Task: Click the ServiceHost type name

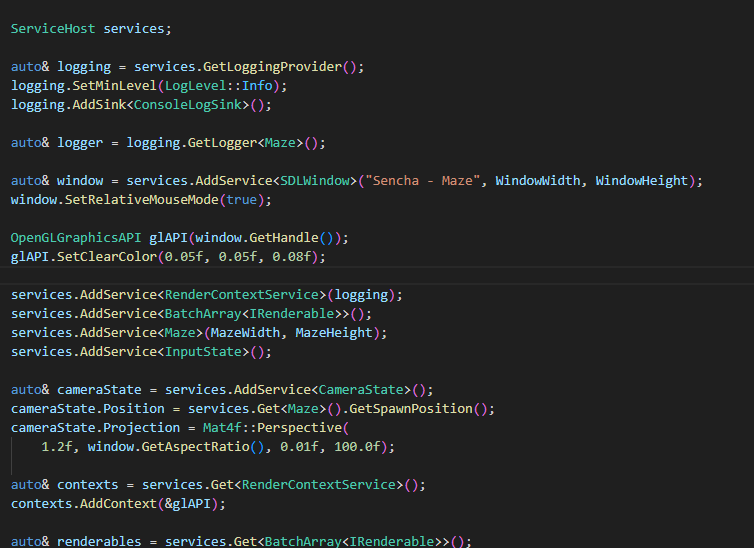Action: pyautogui.click(x=53, y=29)
